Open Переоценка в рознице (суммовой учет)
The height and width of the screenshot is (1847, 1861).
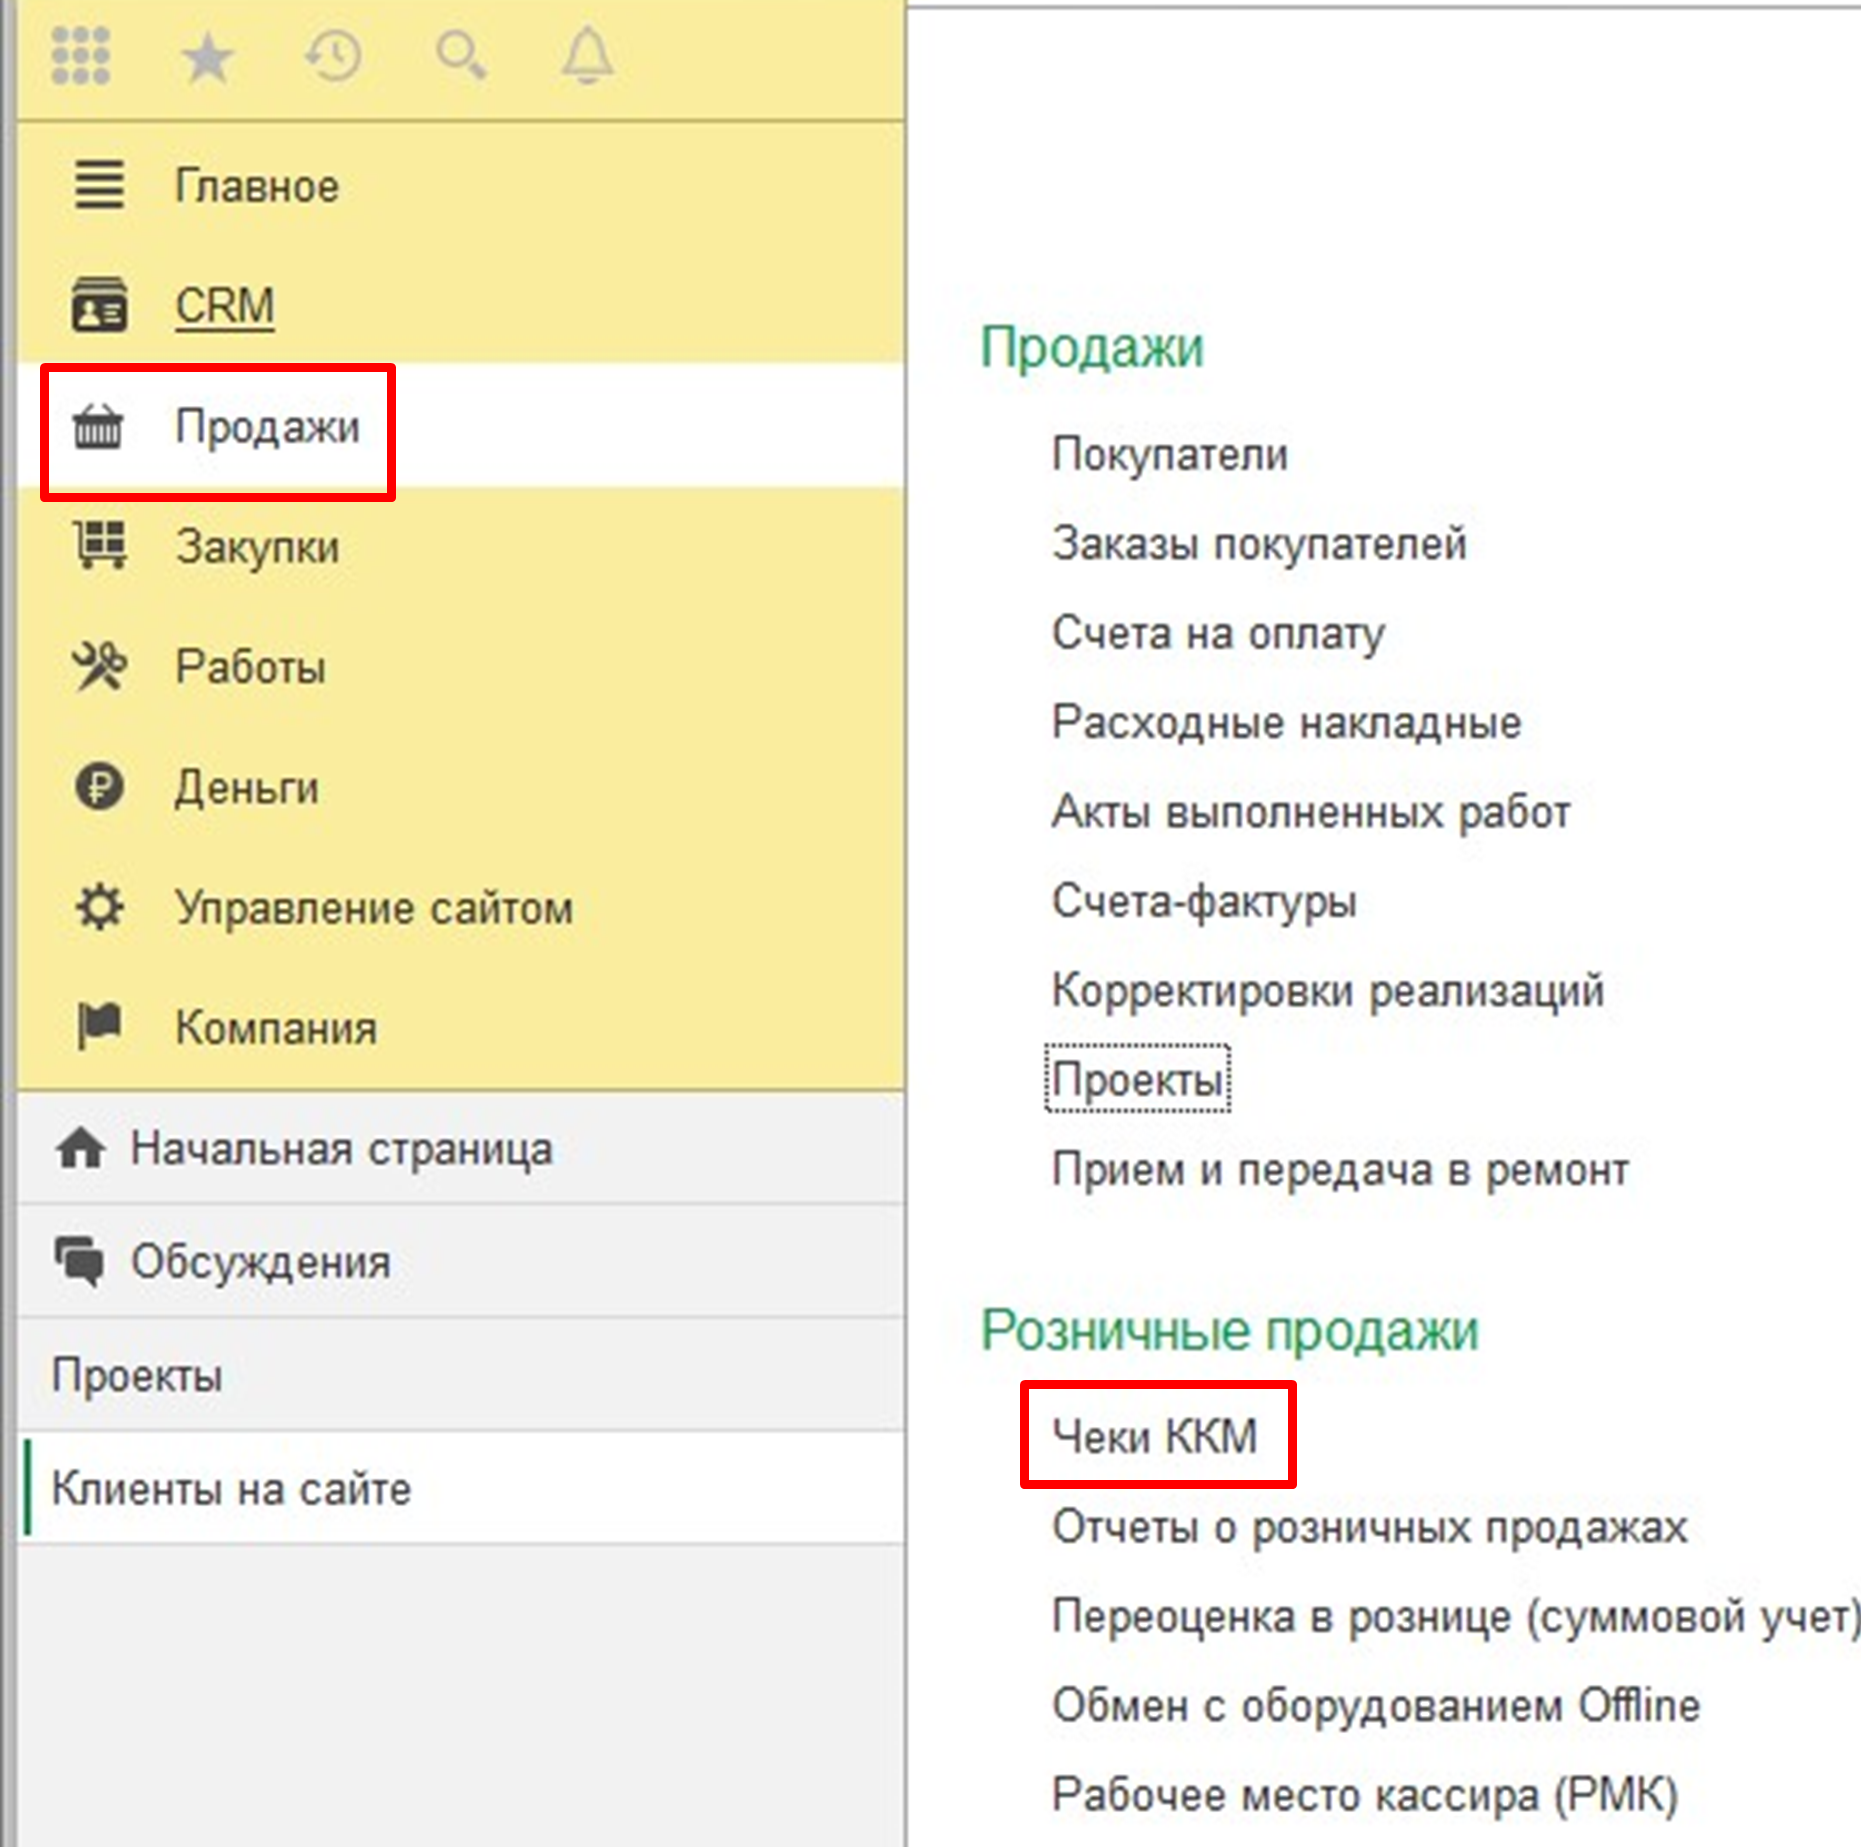1455,1616
